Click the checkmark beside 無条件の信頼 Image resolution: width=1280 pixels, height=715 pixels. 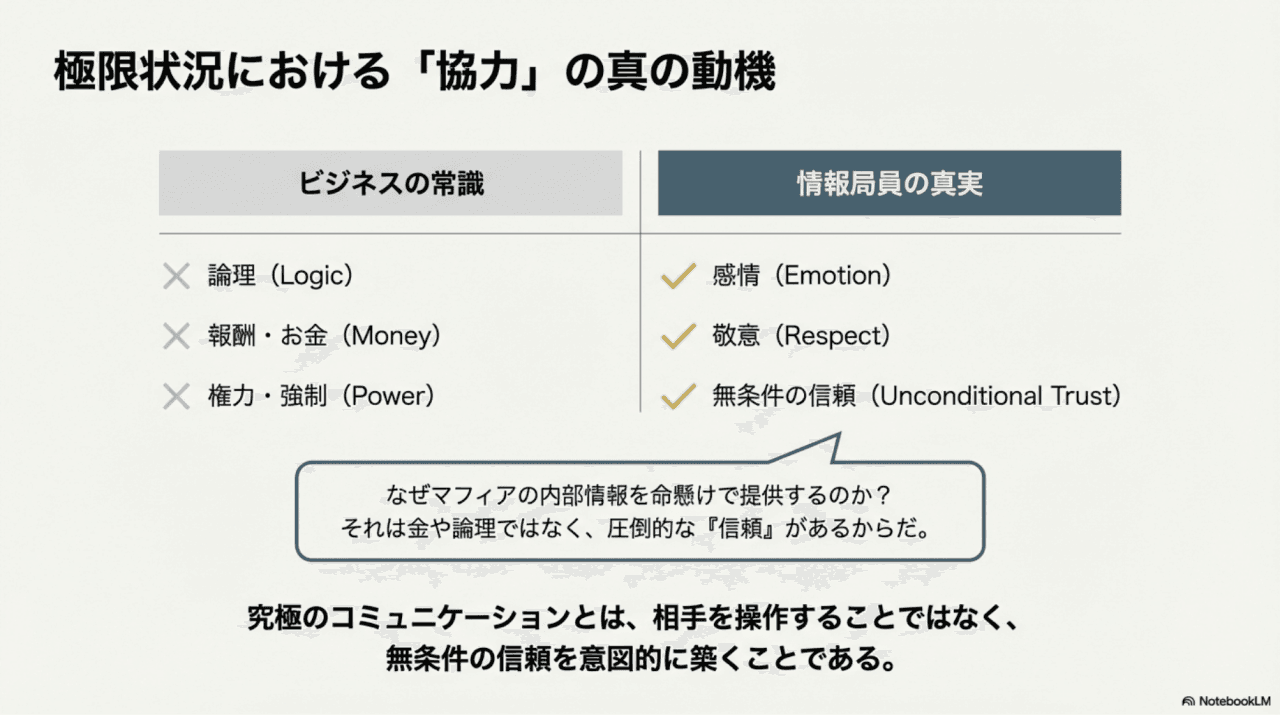[678, 396]
